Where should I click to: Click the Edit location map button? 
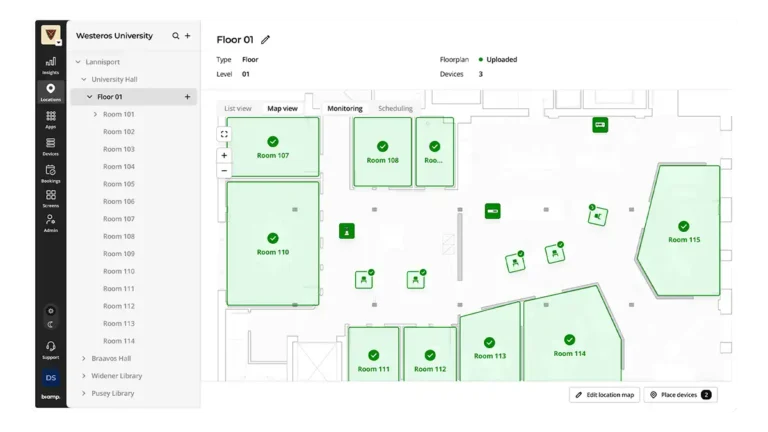(x=604, y=395)
